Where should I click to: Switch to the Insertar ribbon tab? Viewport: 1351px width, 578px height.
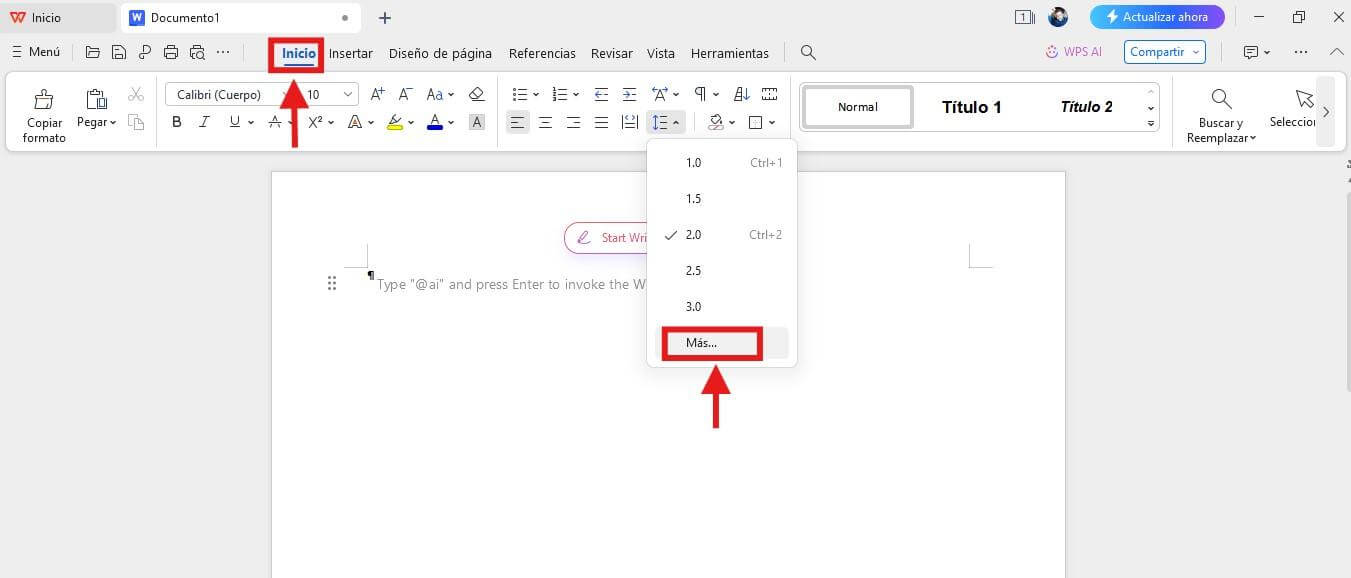[x=351, y=53]
